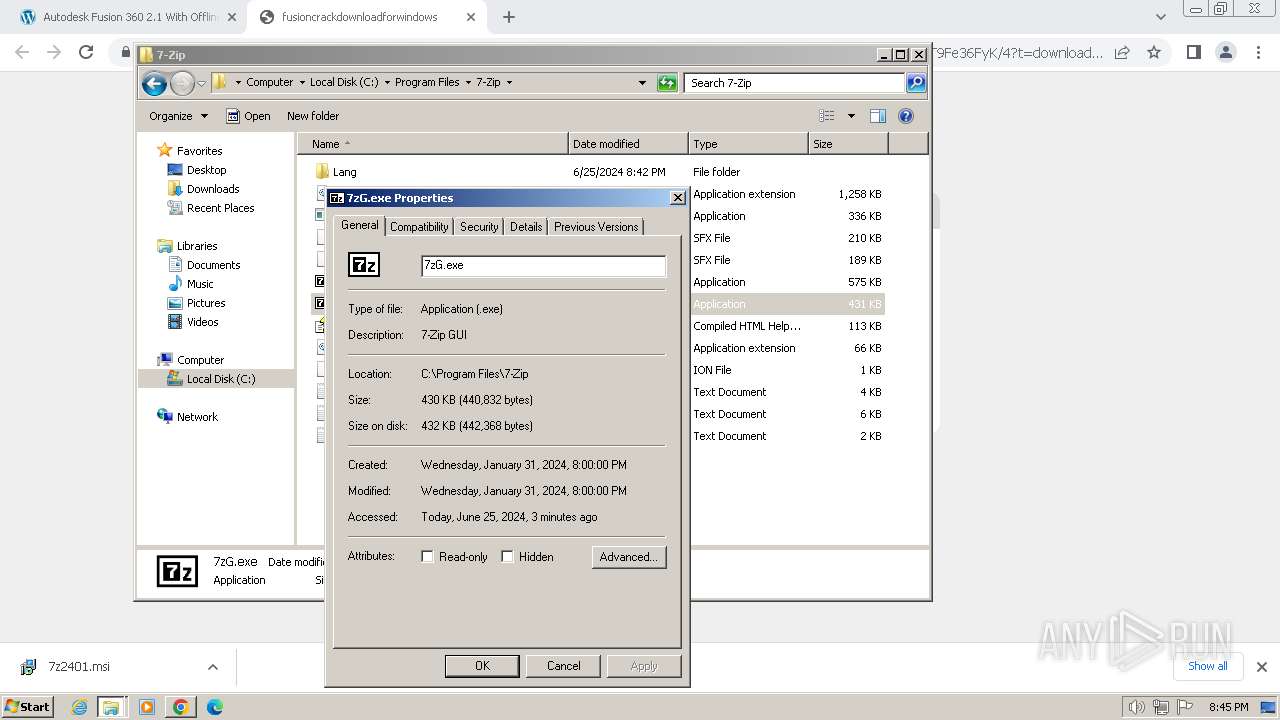Open the Chrome side panel icon

tap(1193, 52)
